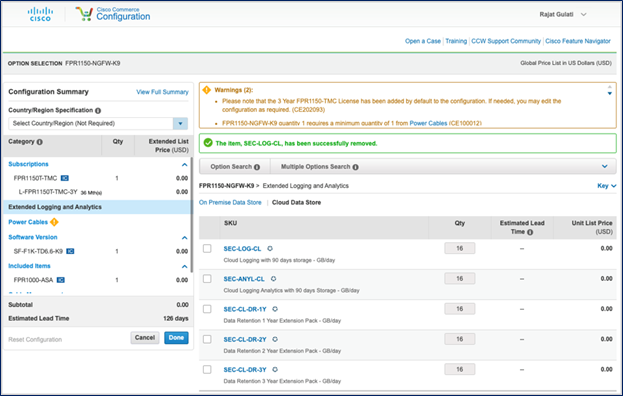Switch to On Premise Data Store tab
Viewport: 623px width, 396px height.
230,203
